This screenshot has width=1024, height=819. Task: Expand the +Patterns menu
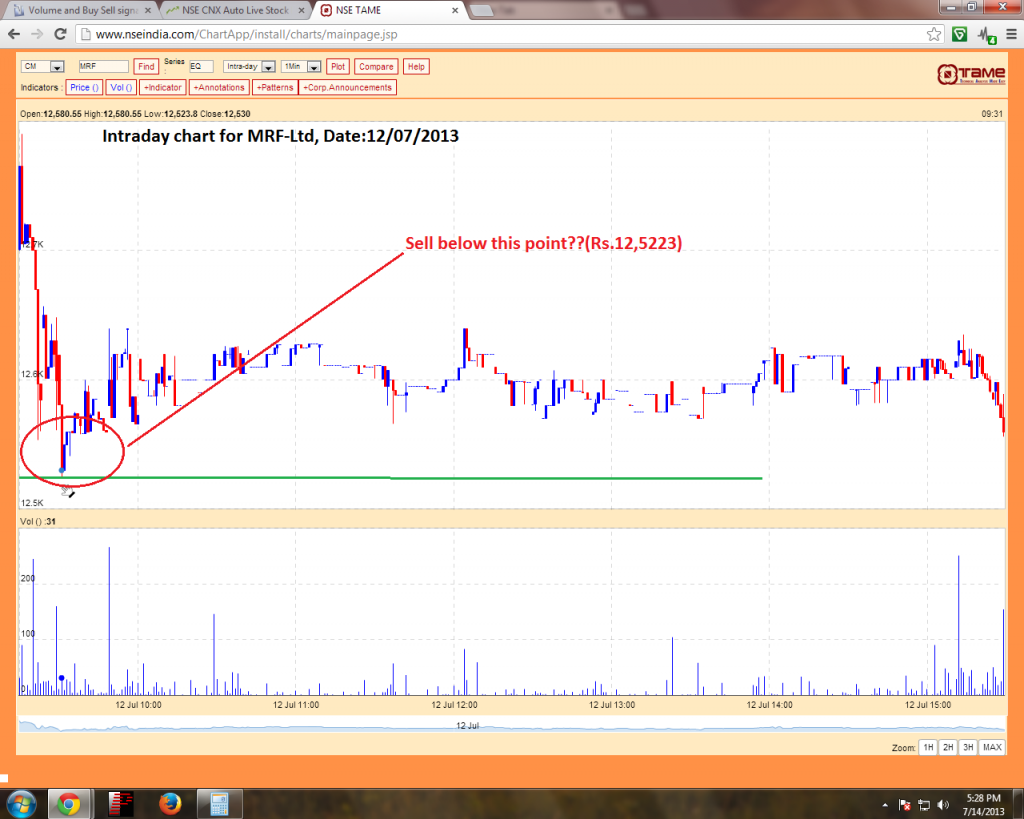point(275,88)
